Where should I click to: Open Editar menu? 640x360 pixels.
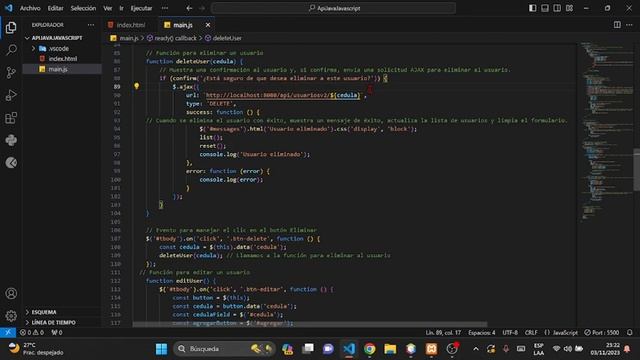[x=56, y=8]
